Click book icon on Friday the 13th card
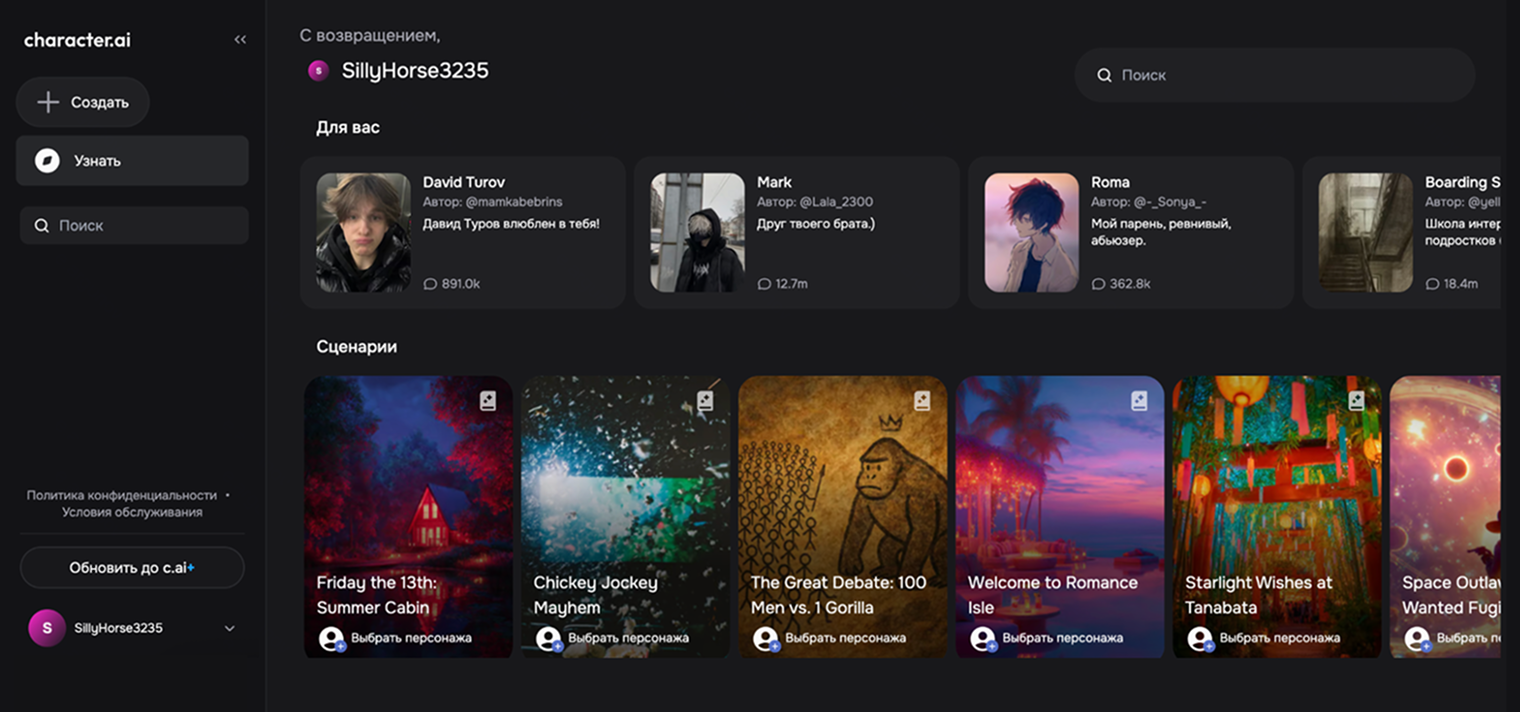Screen dimensions: 1520x712 coord(487,401)
